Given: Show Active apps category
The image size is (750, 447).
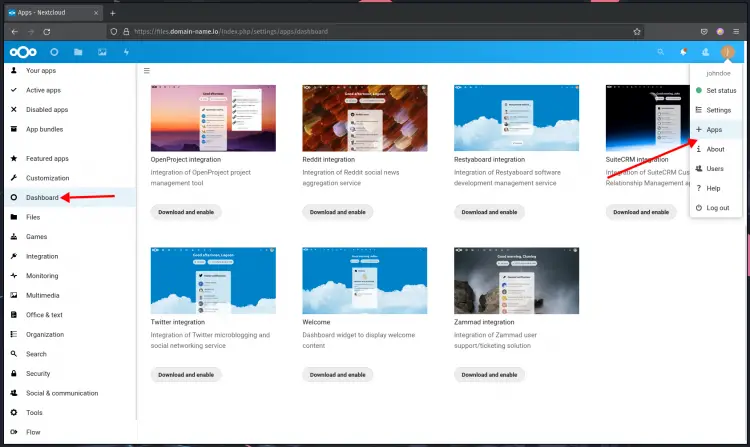Looking at the screenshot, I should click(x=70, y=90).
